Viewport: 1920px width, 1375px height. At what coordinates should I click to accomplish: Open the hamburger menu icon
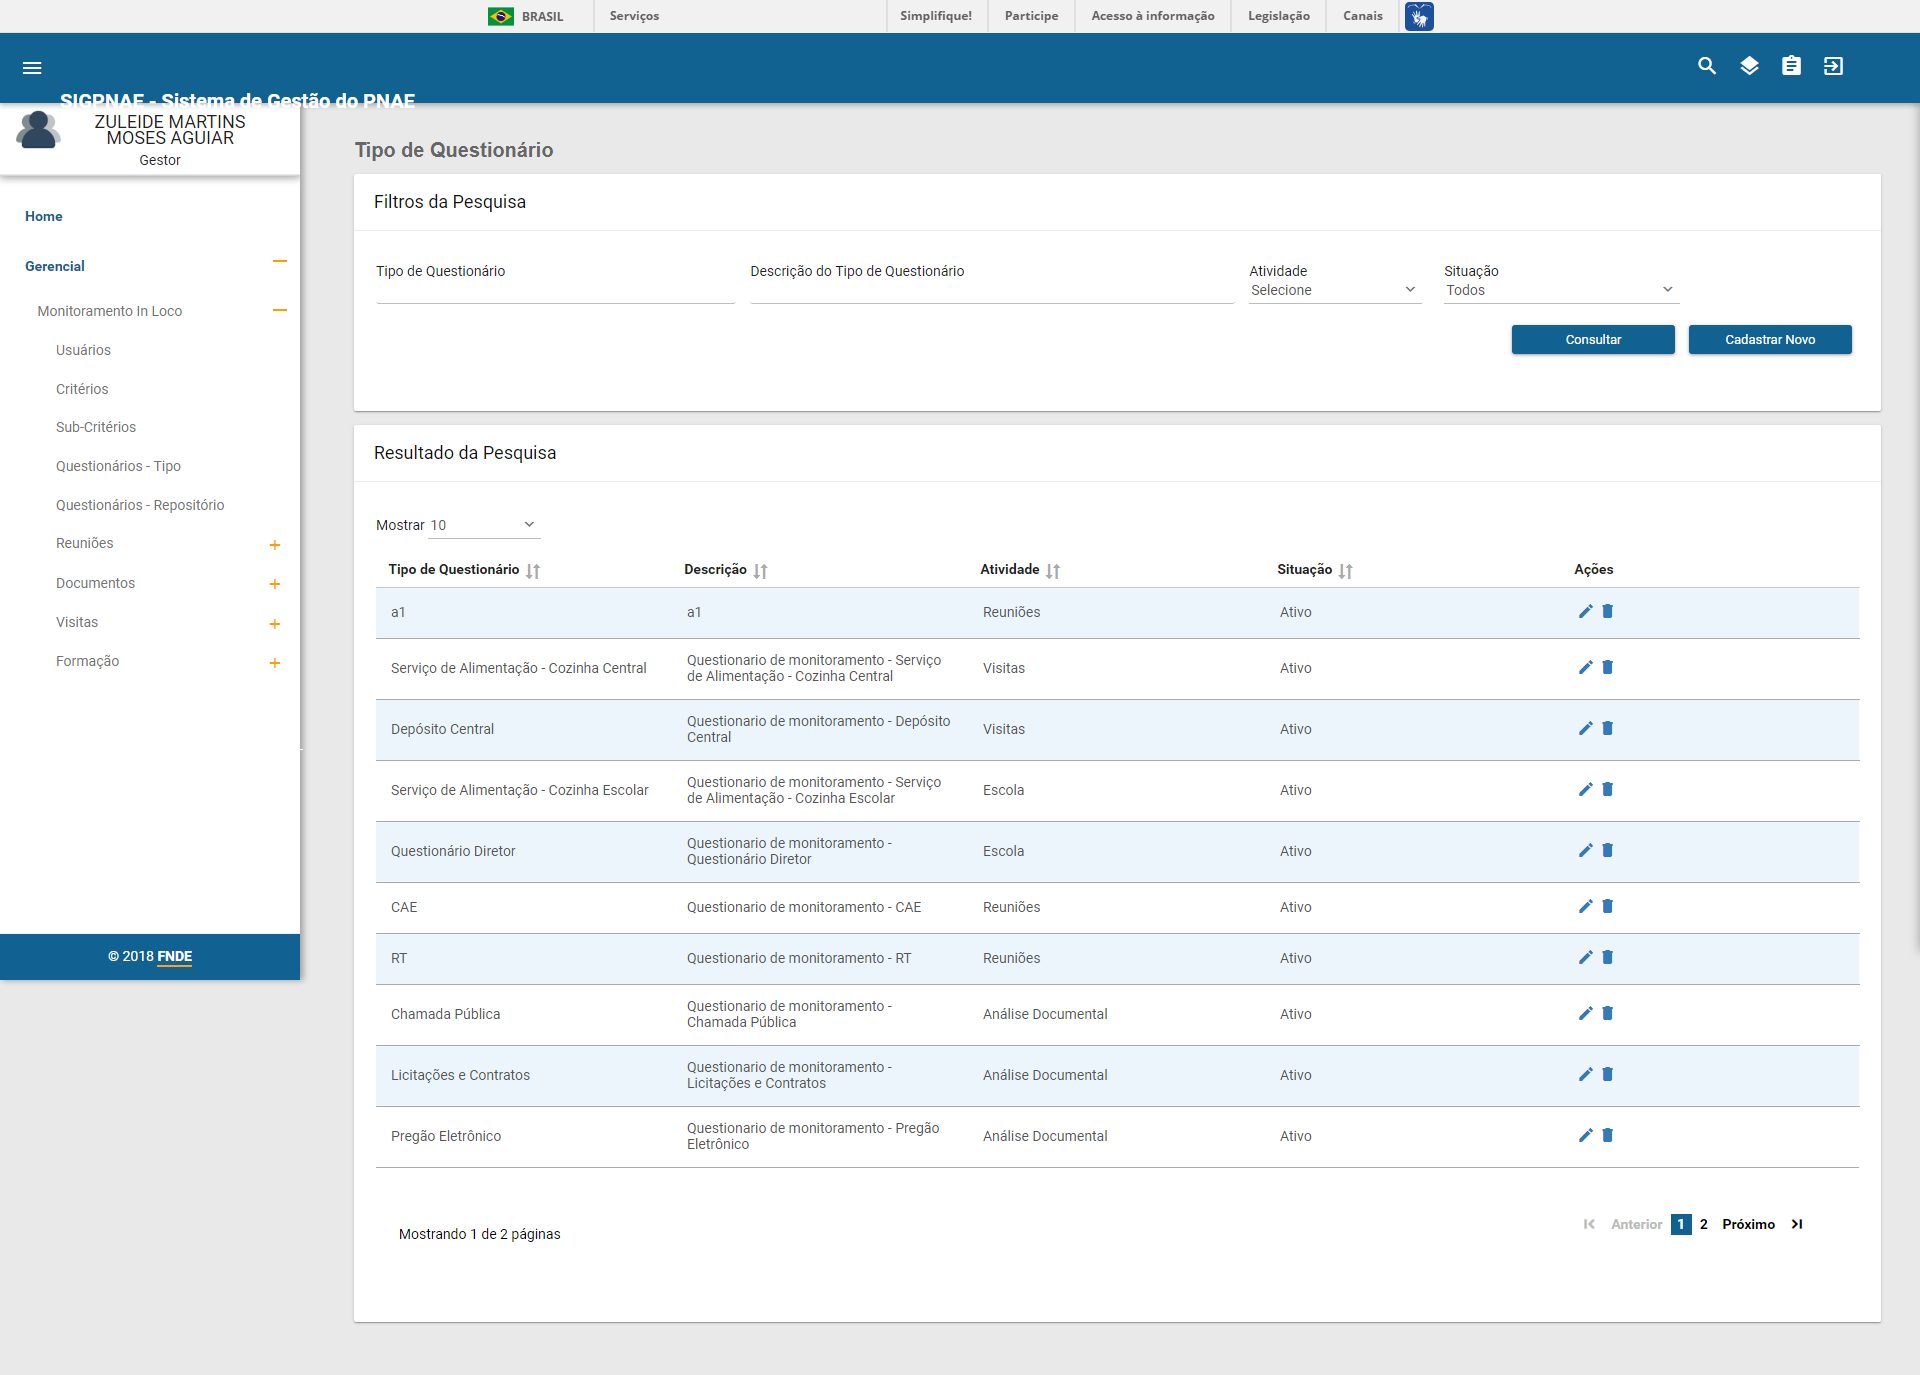[x=32, y=68]
